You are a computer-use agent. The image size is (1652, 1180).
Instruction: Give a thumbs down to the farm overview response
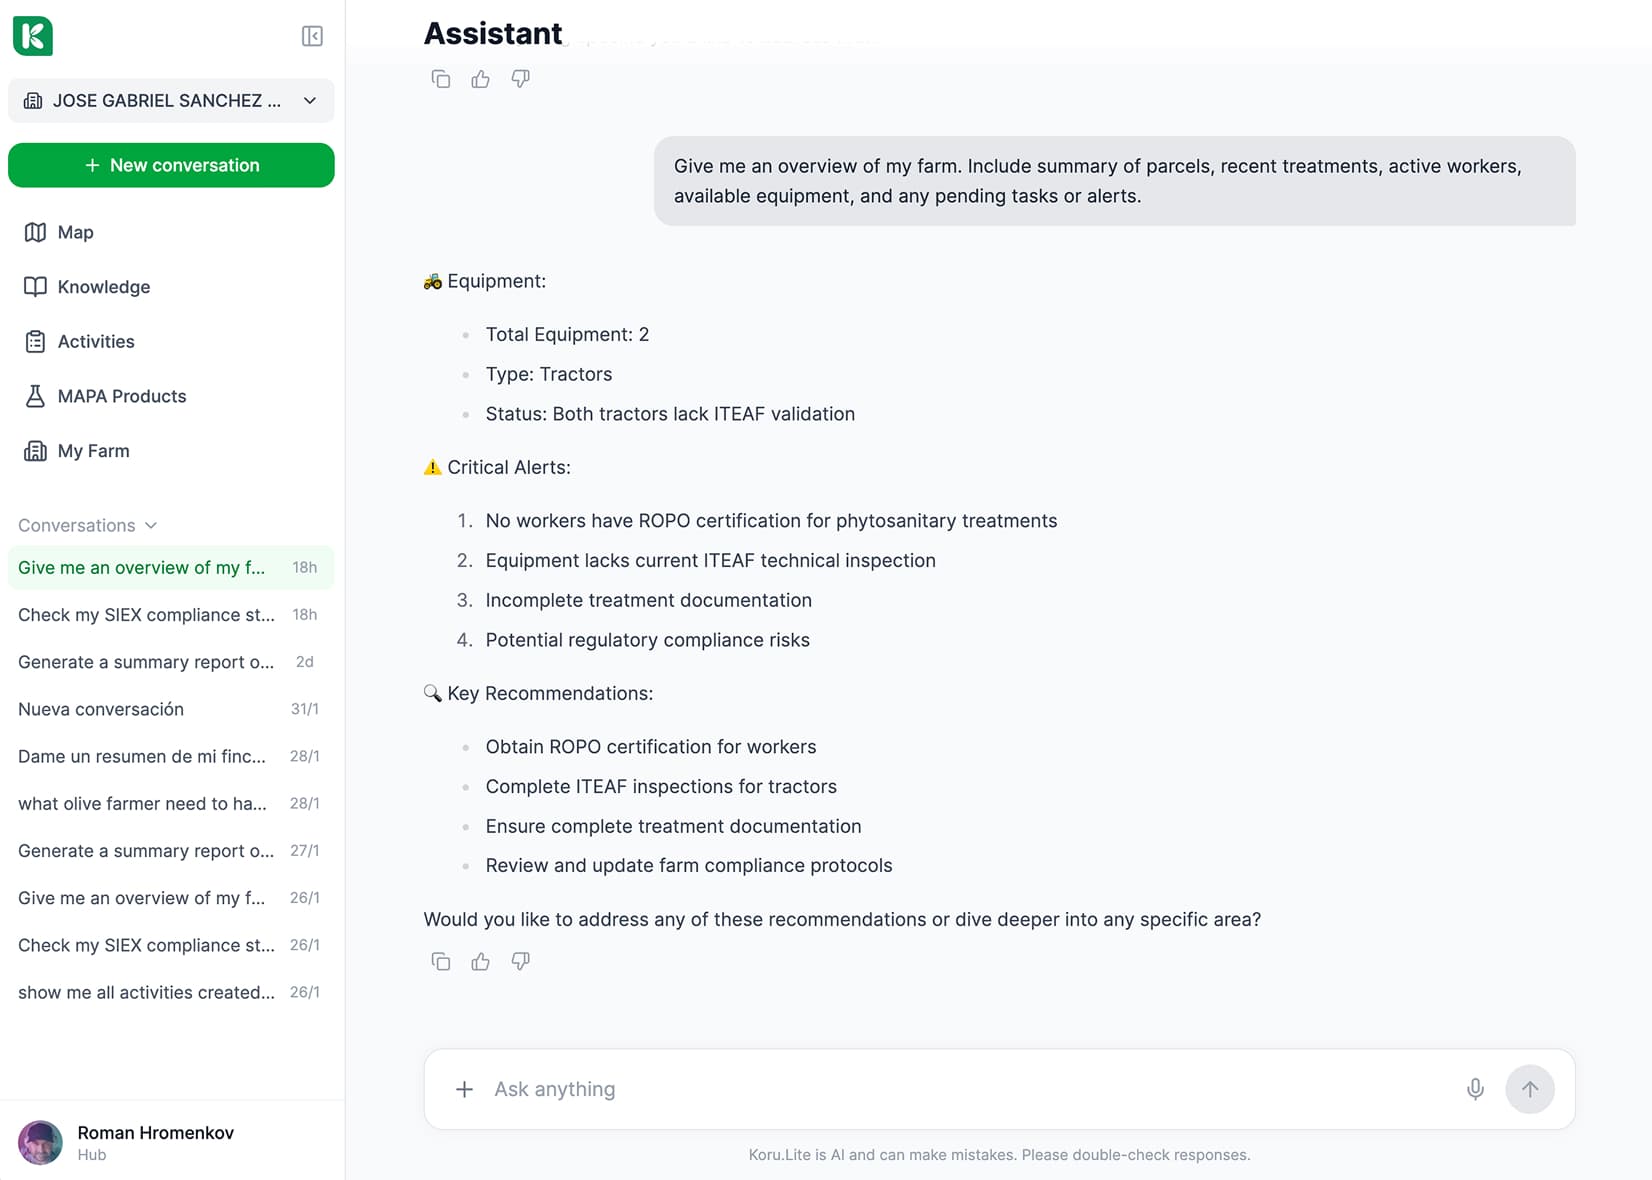(520, 961)
